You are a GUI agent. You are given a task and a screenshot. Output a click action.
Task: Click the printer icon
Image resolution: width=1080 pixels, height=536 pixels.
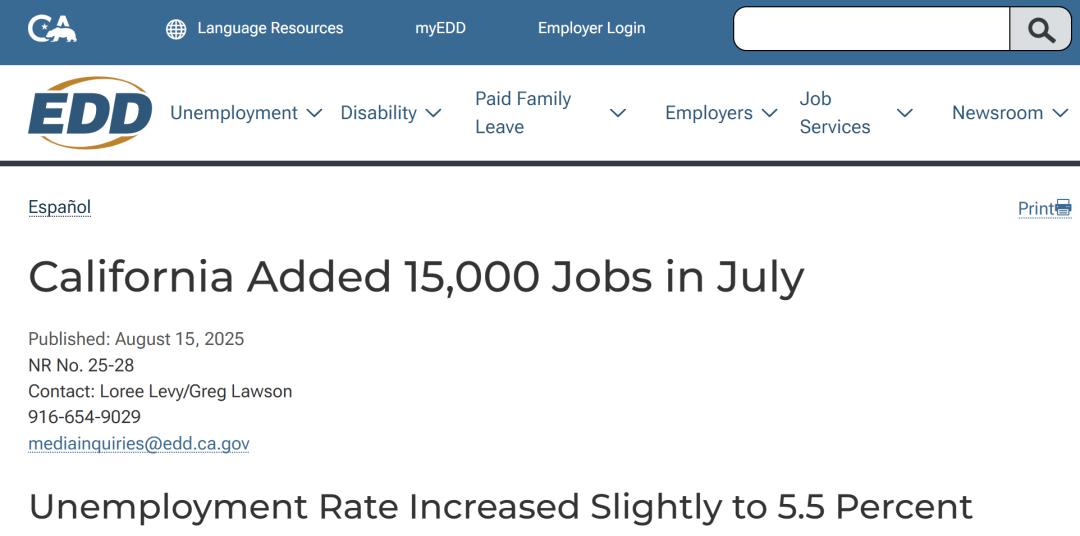(1063, 208)
